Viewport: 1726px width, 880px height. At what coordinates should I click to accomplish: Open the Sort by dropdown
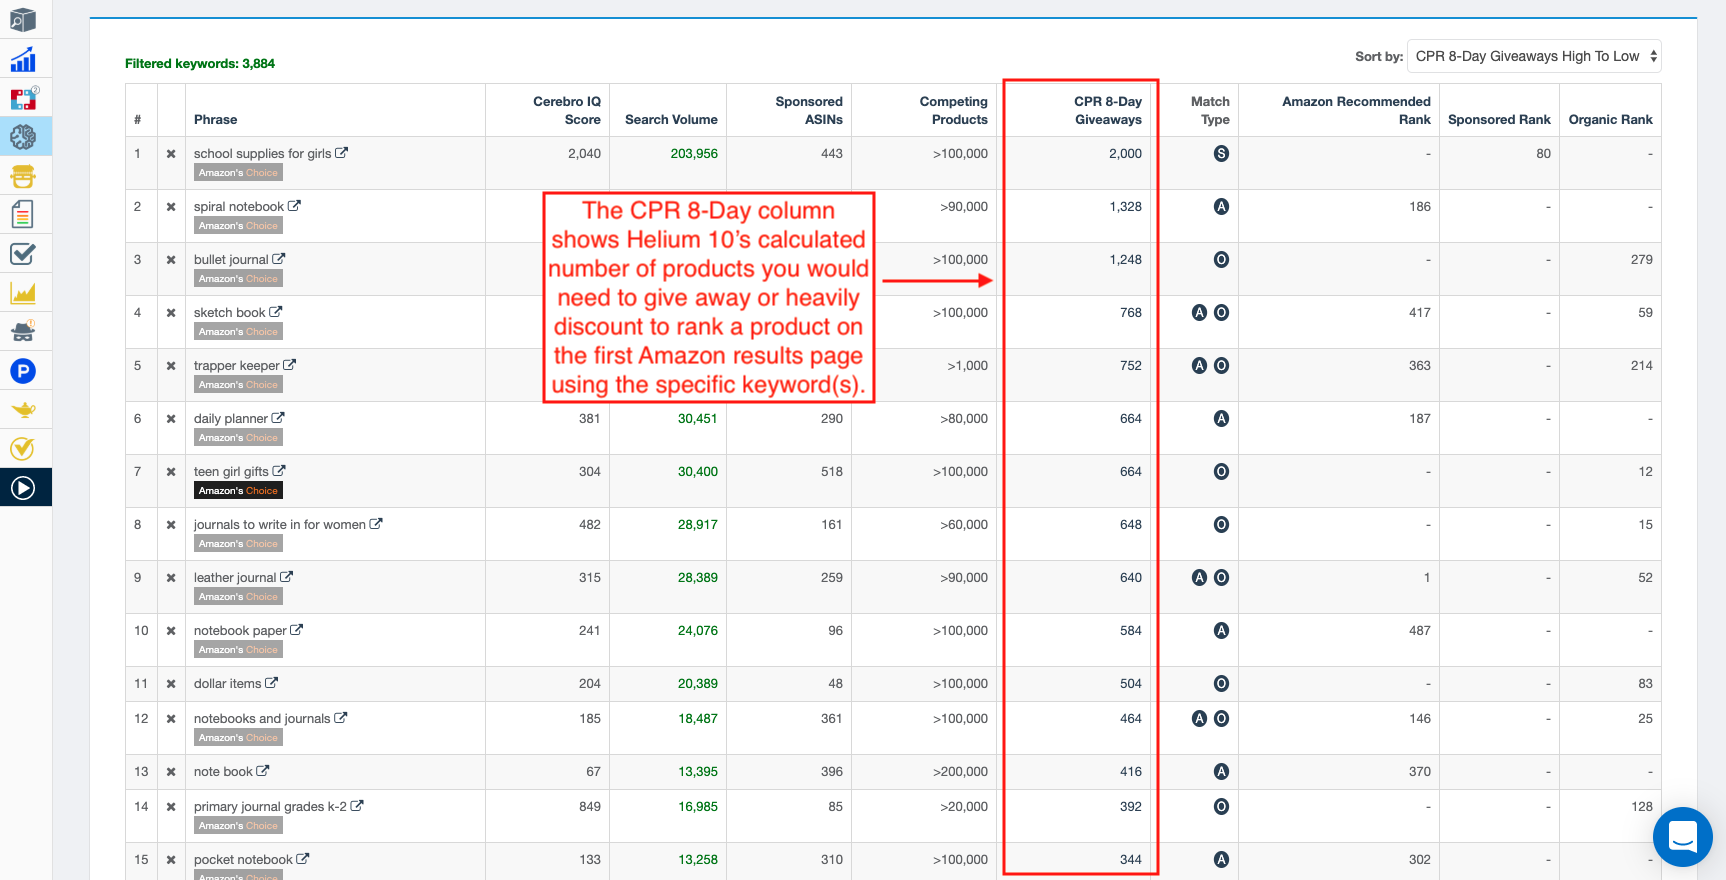click(1533, 56)
